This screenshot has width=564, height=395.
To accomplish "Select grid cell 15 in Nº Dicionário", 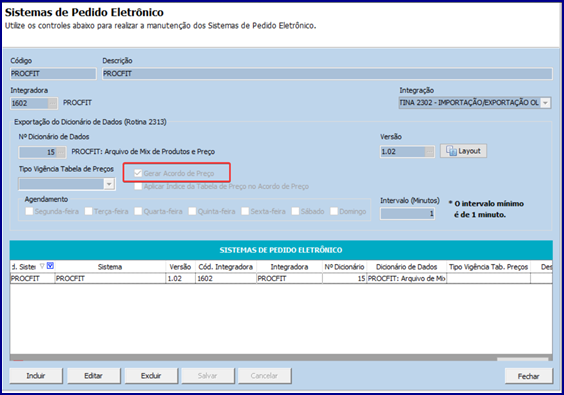I will 344,278.
